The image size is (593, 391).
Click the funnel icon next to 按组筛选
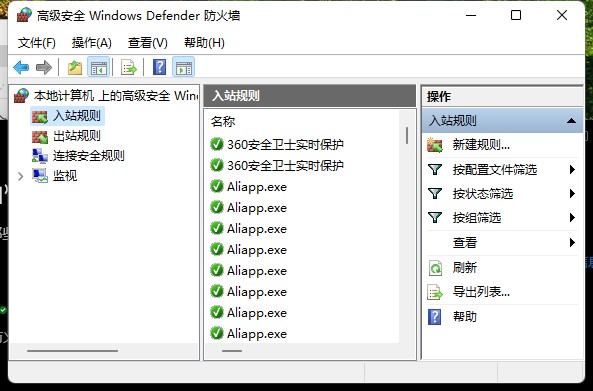click(x=435, y=217)
